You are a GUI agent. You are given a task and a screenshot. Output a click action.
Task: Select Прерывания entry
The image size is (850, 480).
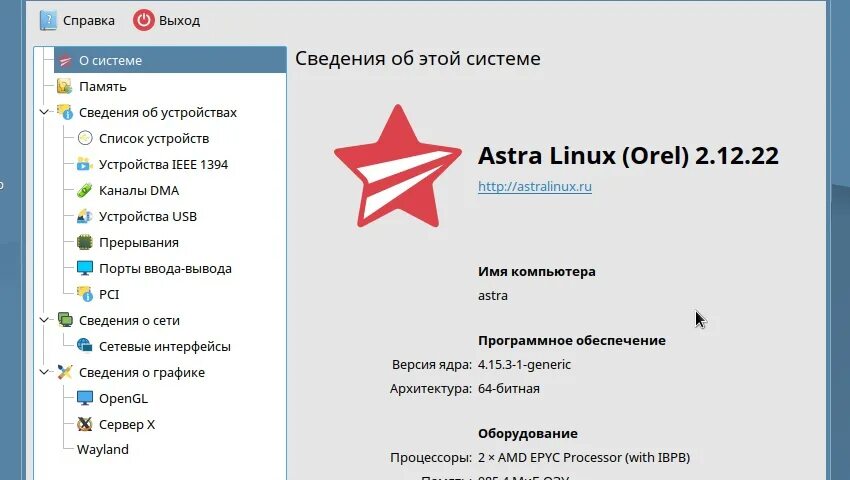click(139, 242)
